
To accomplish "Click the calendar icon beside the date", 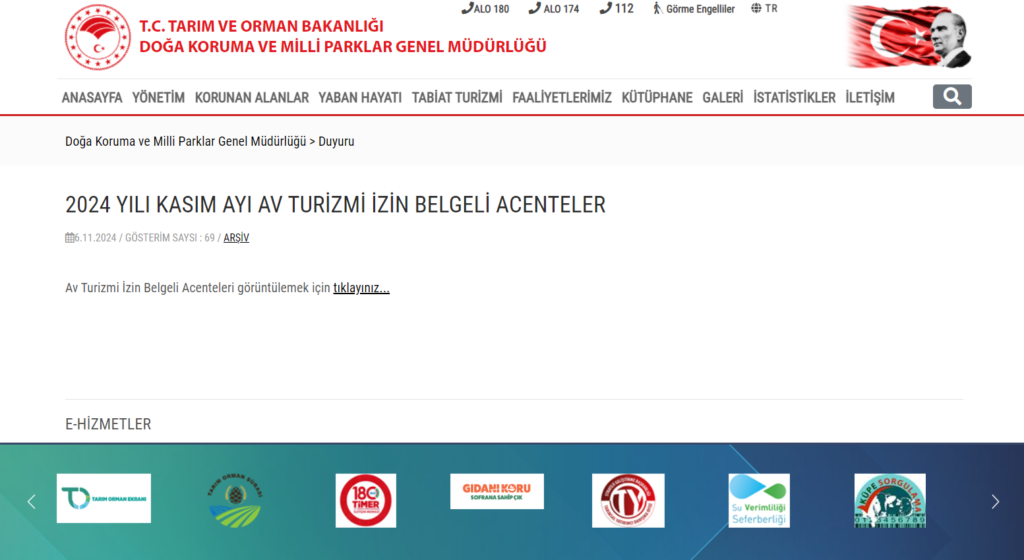I will point(69,238).
